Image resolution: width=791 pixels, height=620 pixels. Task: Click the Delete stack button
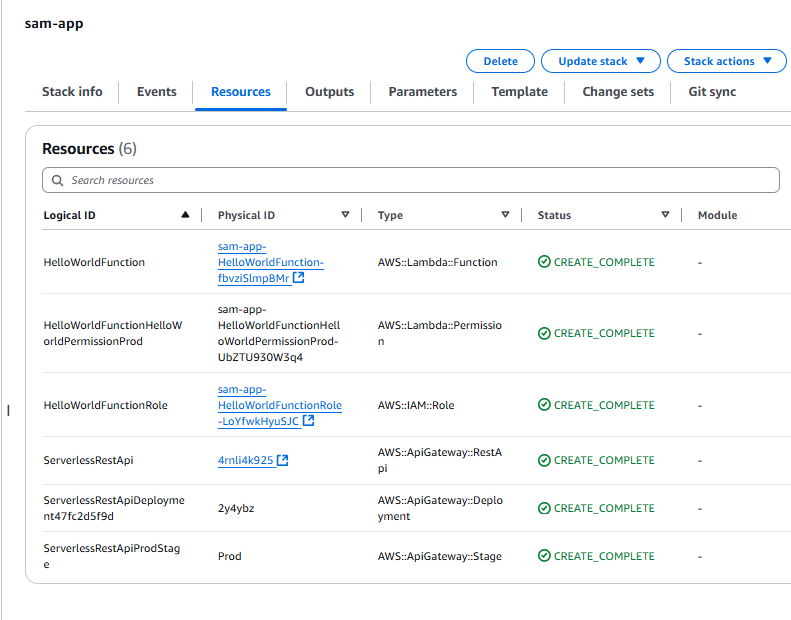click(500, 61)
